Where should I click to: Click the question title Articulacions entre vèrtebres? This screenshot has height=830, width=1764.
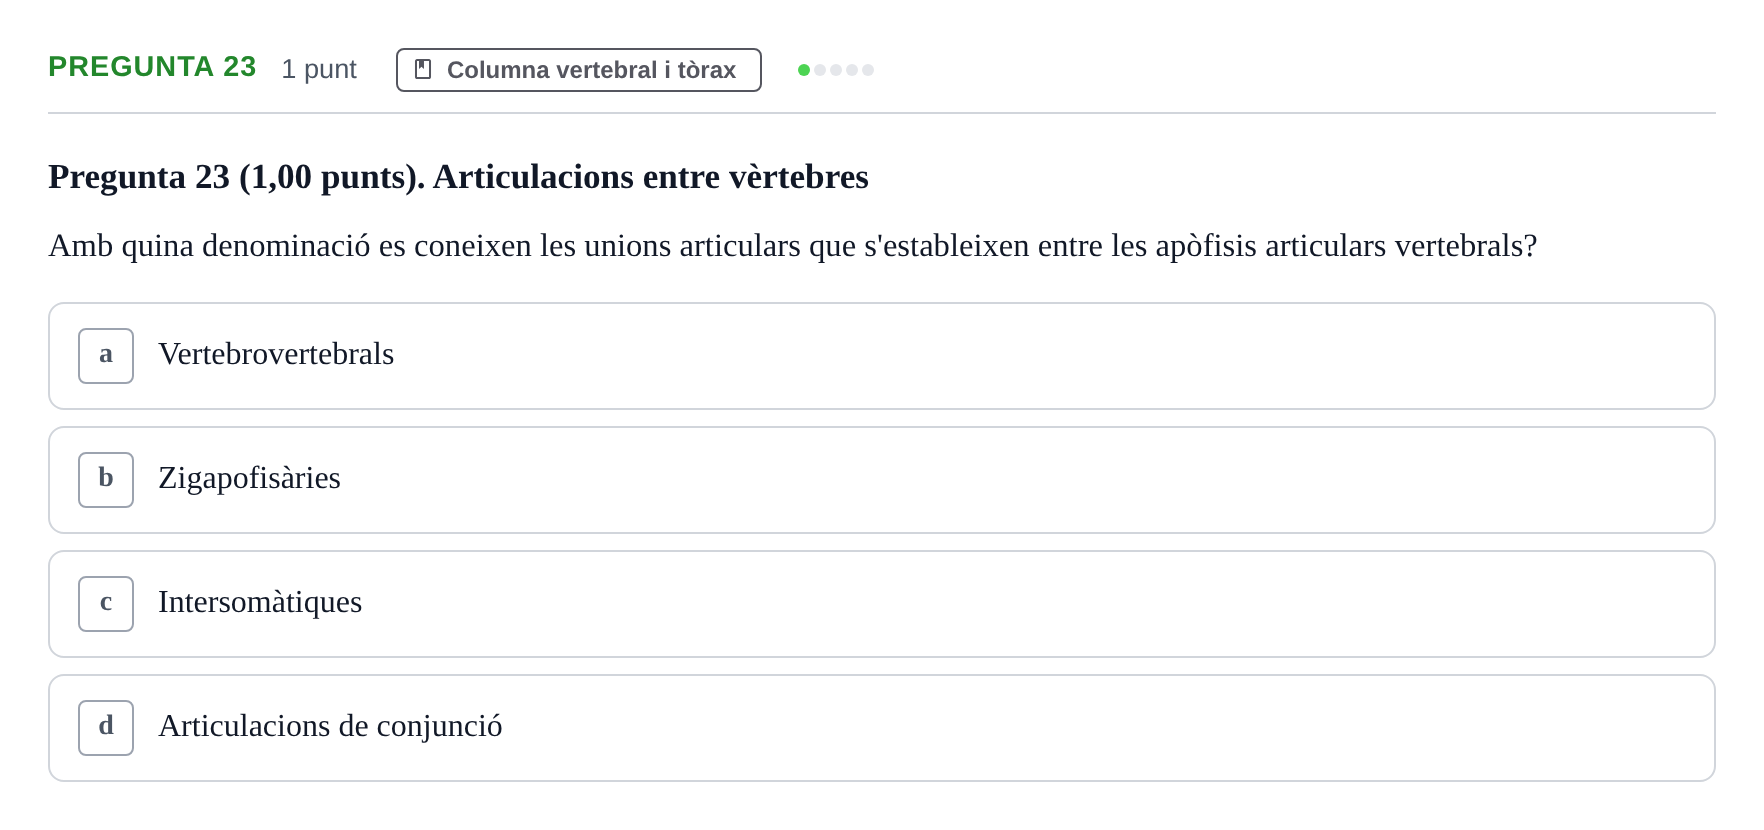click(458, 177)
